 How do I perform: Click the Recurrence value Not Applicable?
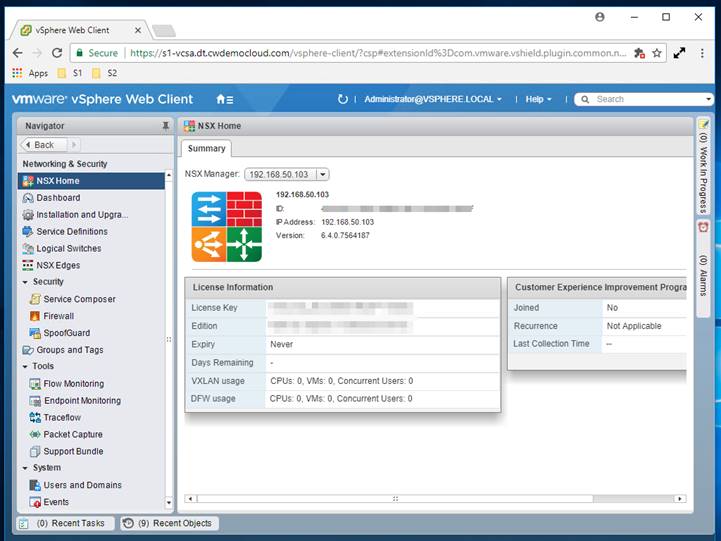point(634,326)
